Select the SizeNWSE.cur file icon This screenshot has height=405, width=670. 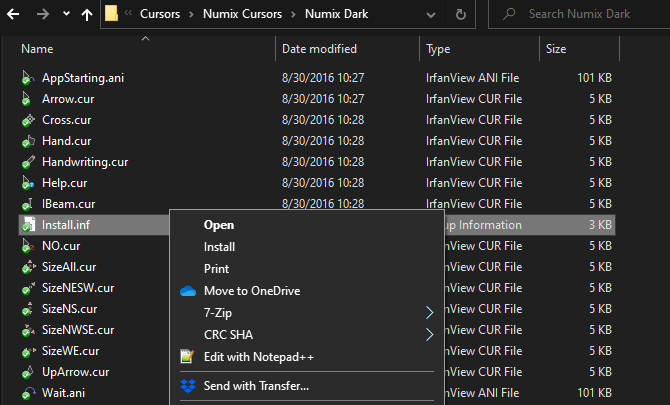pyautogui.click(x=28, y=330)
